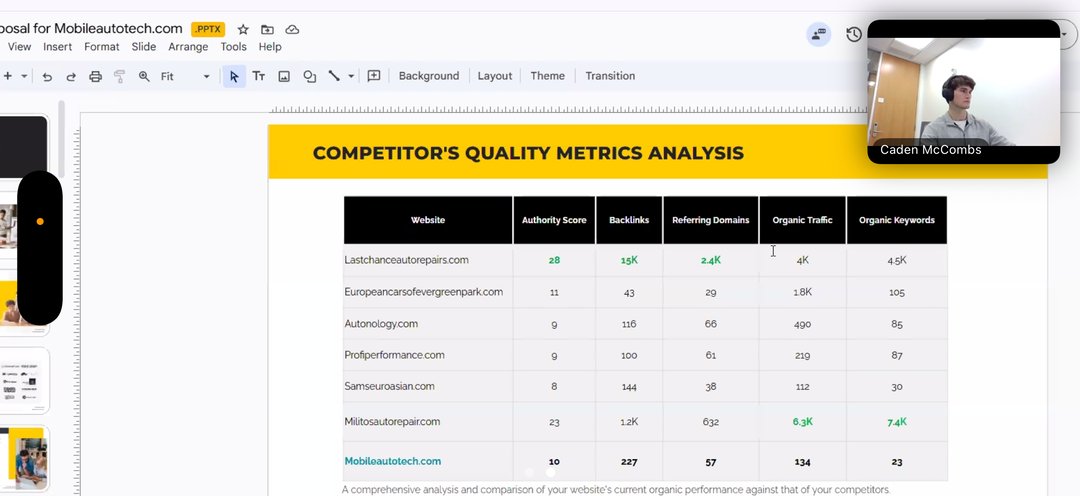
Task: Open the Help menu
Action: tap(270, 47)
